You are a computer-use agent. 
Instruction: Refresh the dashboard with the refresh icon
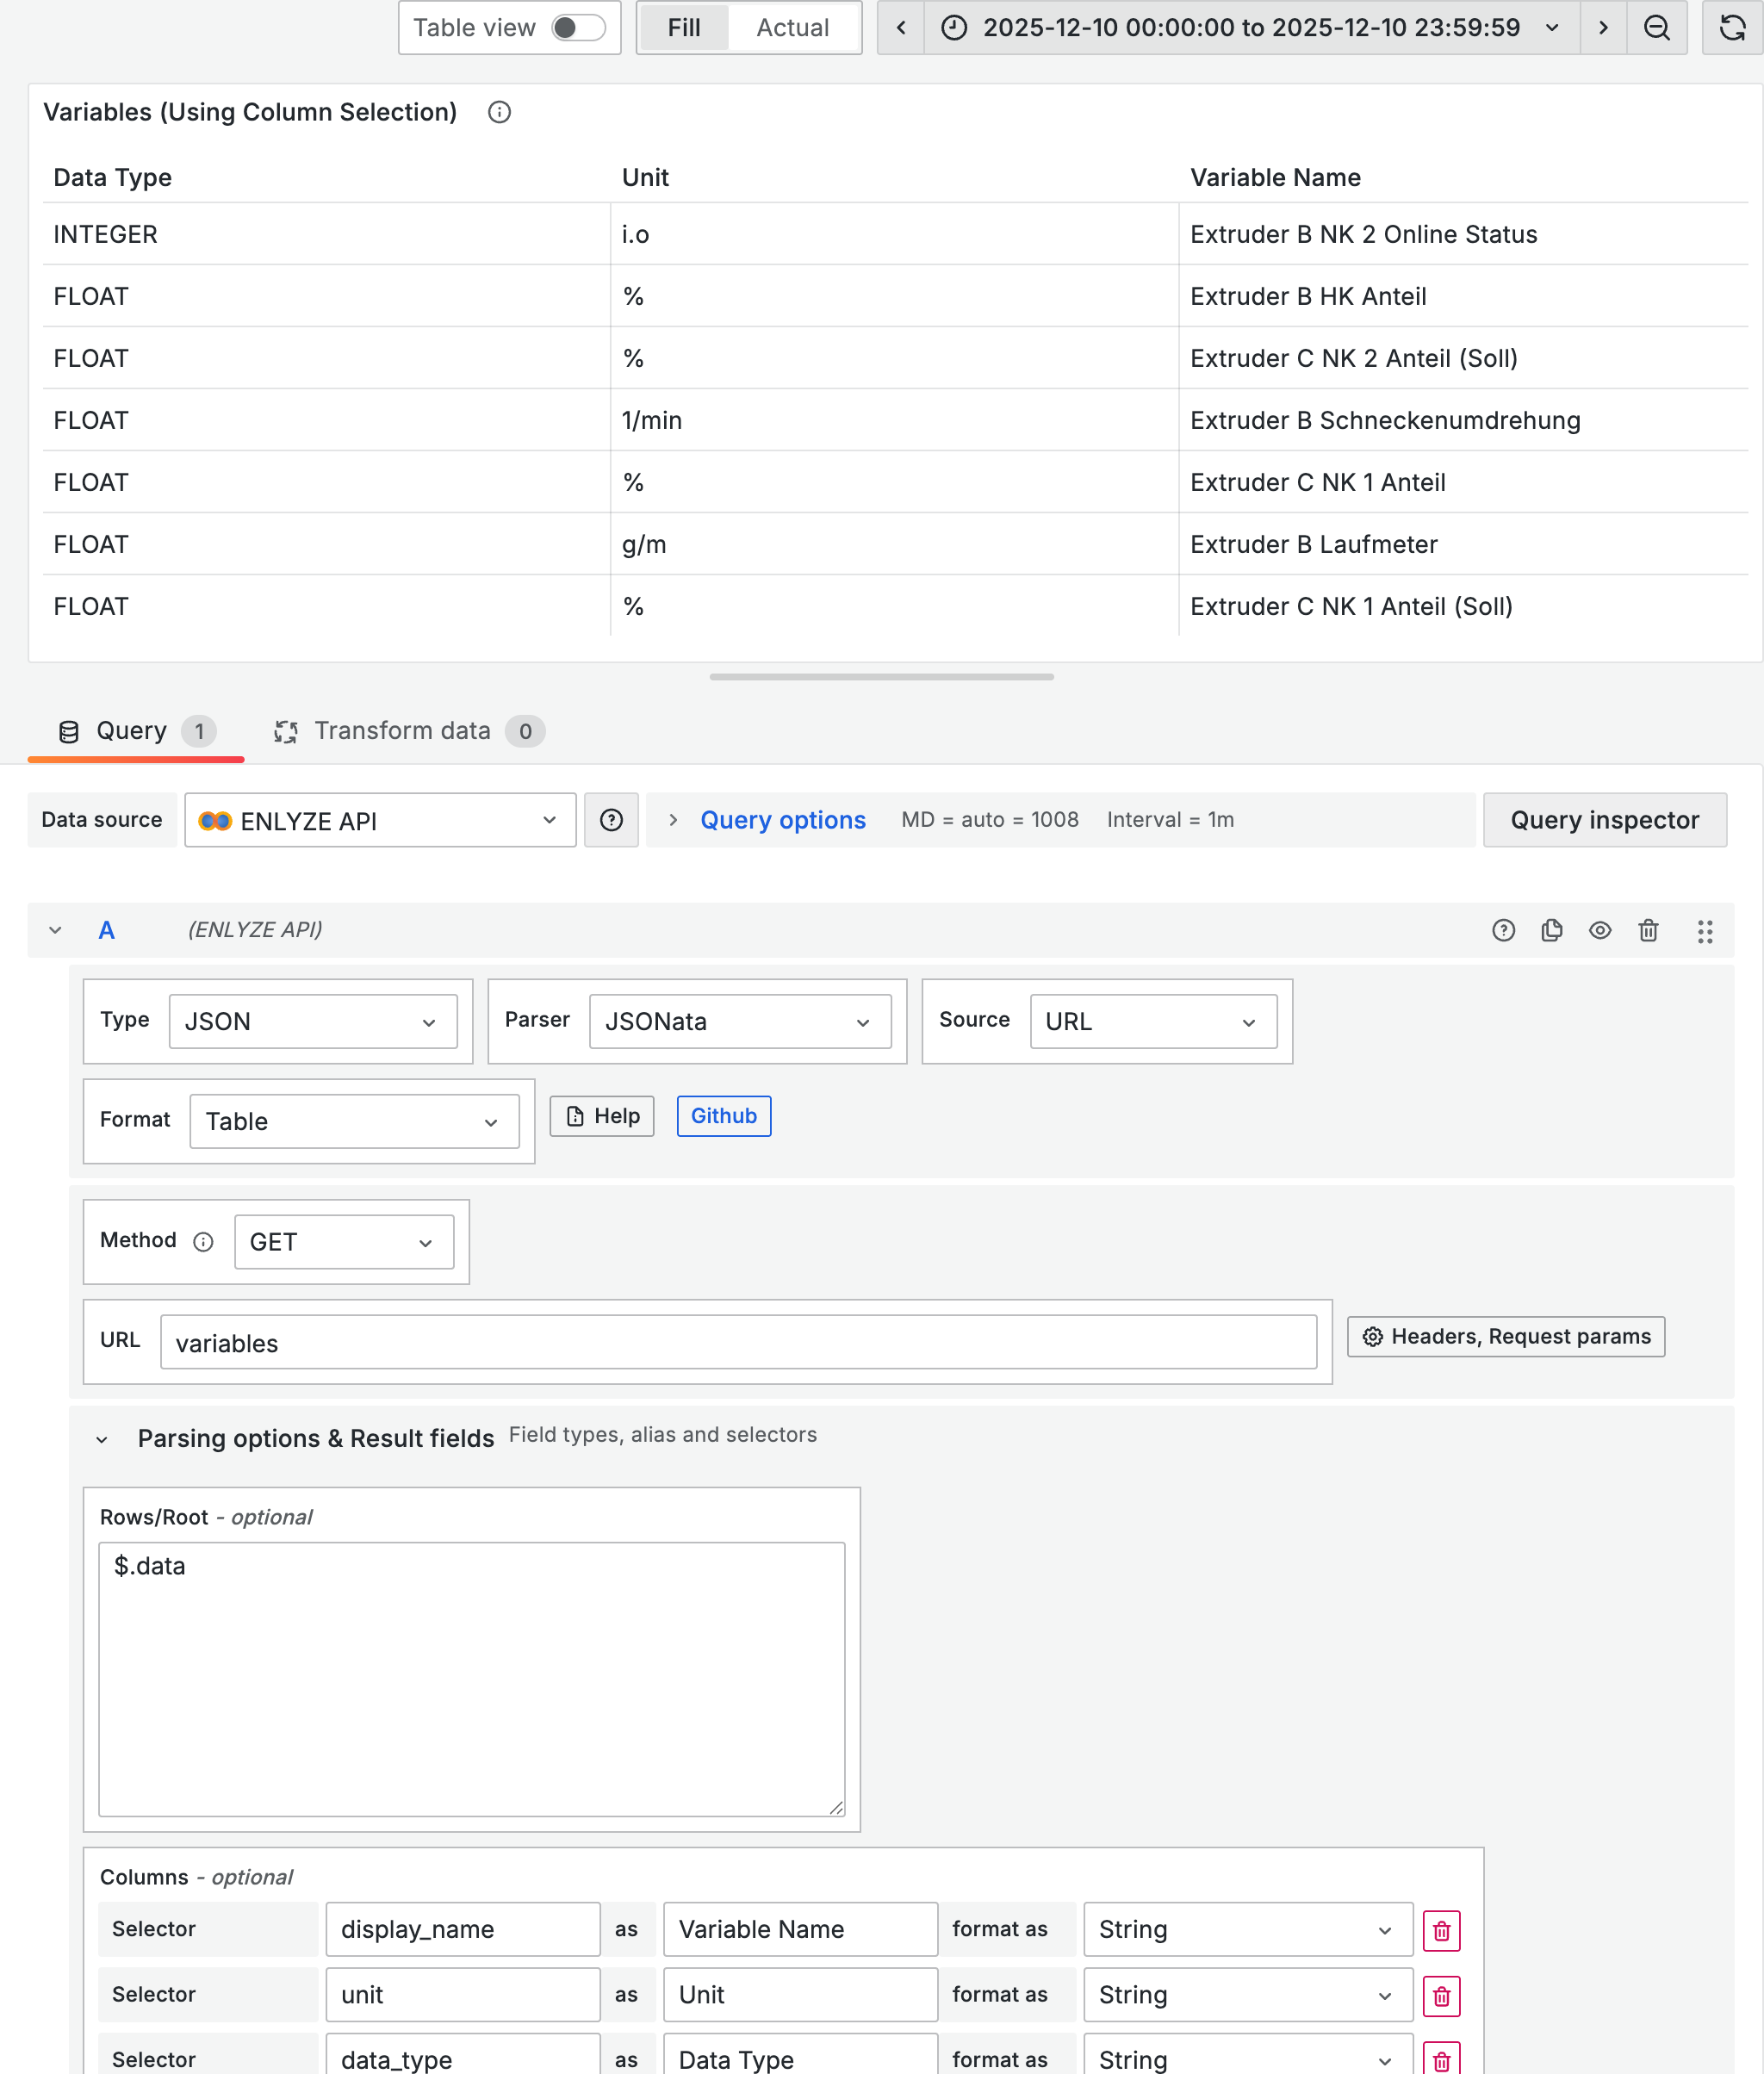pos(1732,27)
